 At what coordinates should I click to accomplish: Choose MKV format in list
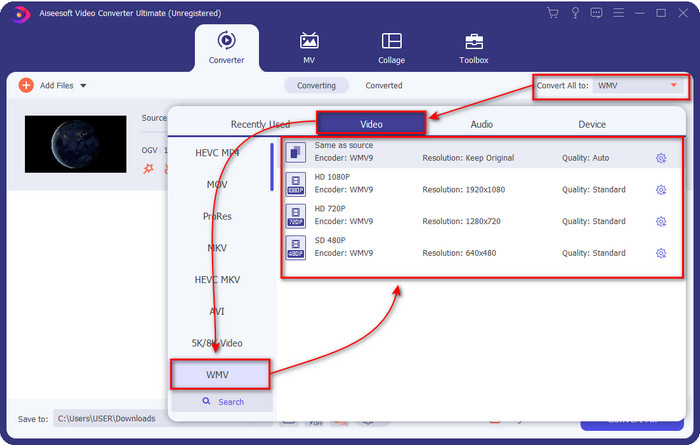tap(217, 248)
